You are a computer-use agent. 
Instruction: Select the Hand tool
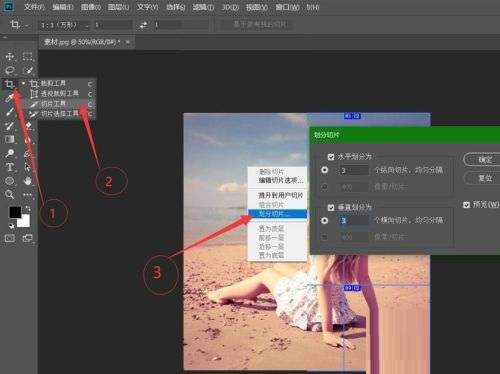click(27, 181)
